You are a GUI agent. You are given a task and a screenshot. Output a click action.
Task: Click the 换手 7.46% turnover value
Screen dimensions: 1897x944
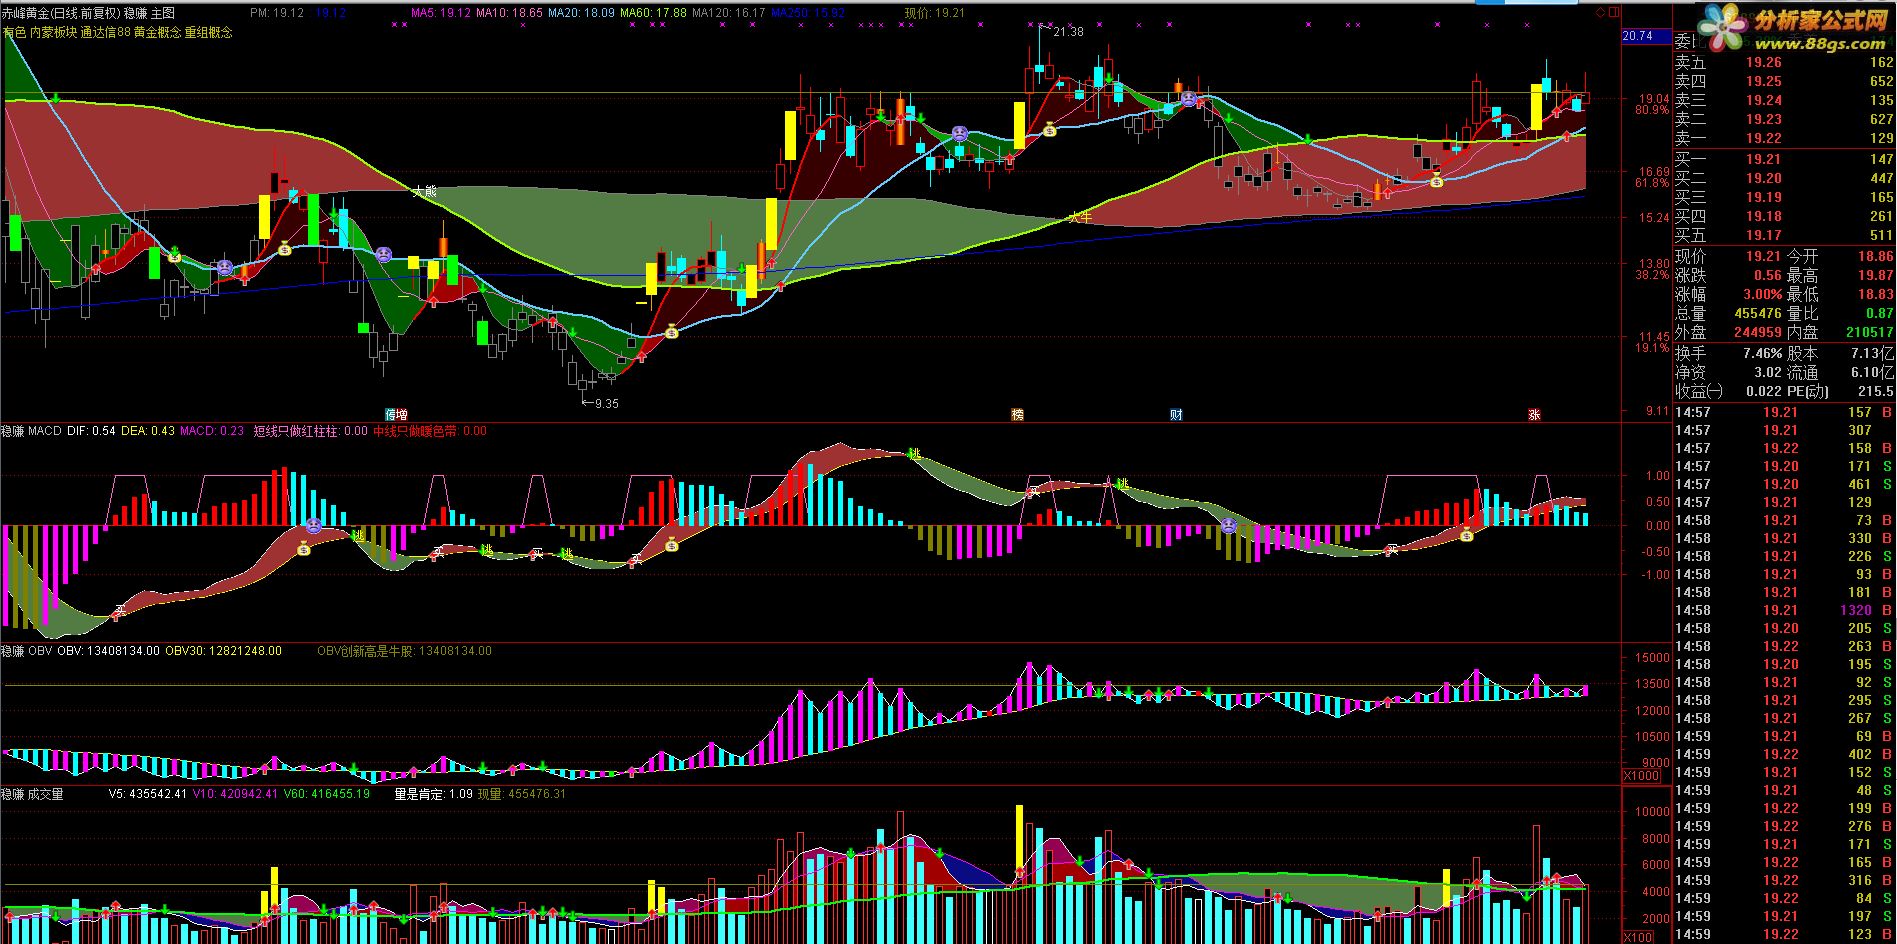pos(1762,353)
